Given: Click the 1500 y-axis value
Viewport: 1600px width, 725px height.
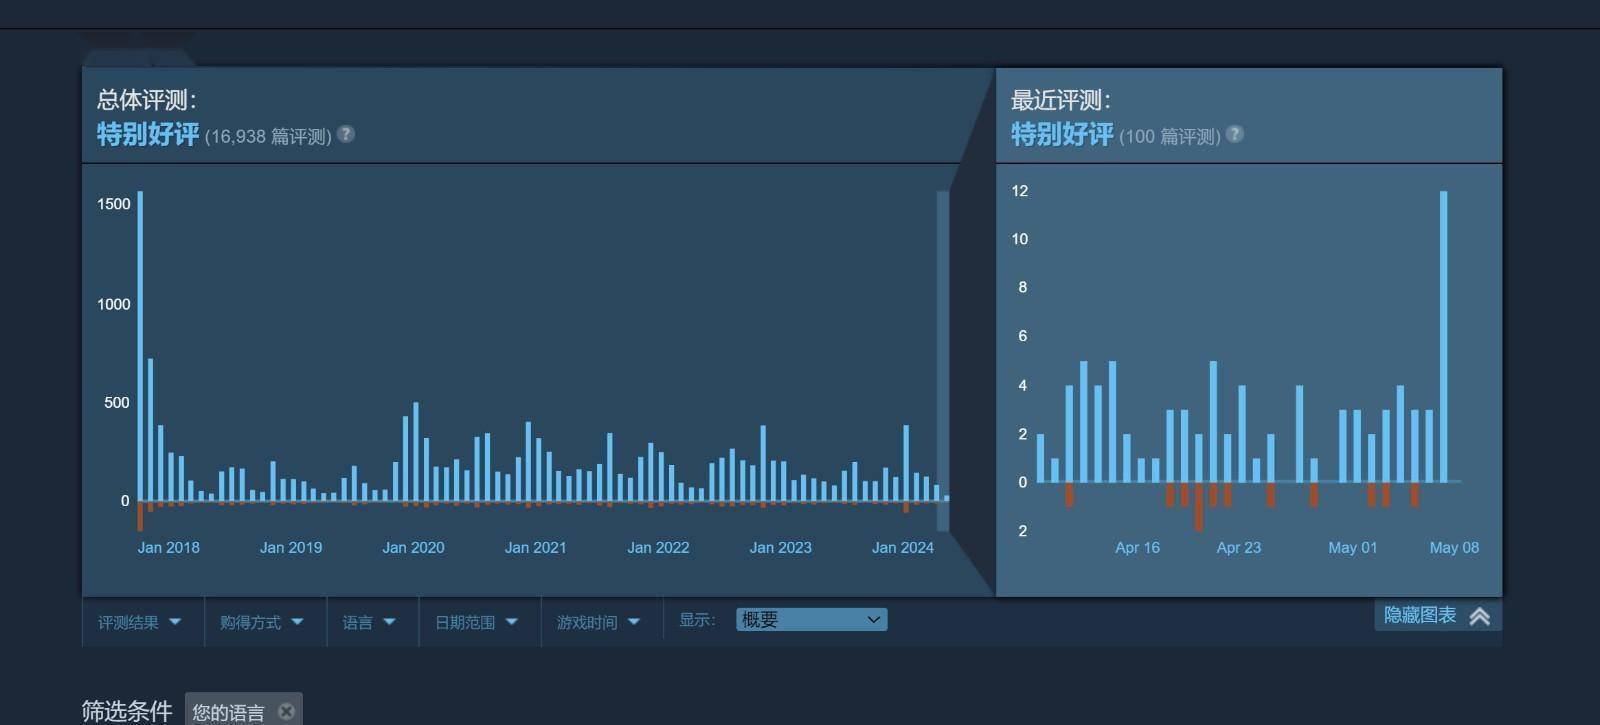Looking at the screenshot, I should (x=114, y=203).
